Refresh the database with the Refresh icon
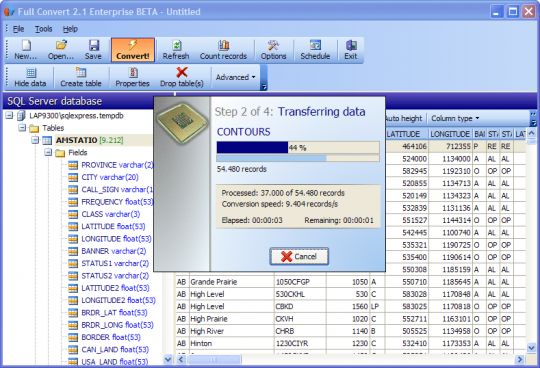 (176, 50)
